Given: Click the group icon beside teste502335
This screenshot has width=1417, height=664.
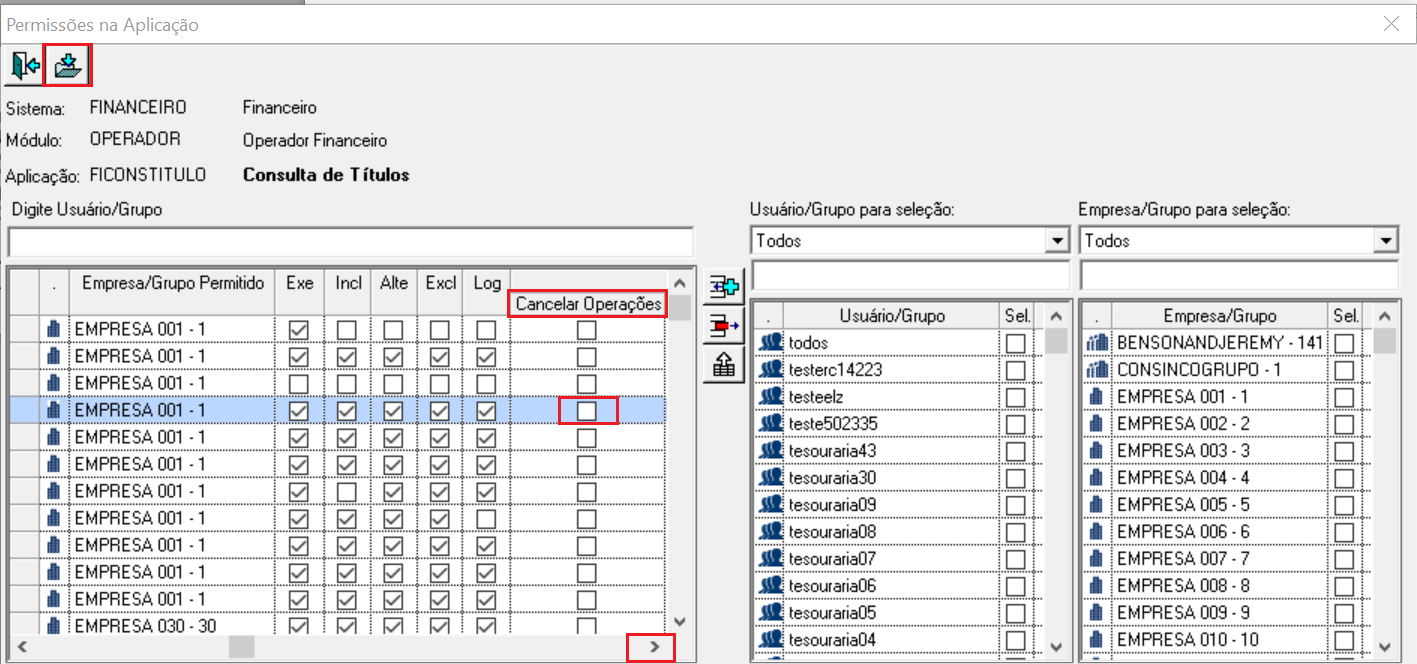Looking at the screenshot, I should tap(771, 424).
